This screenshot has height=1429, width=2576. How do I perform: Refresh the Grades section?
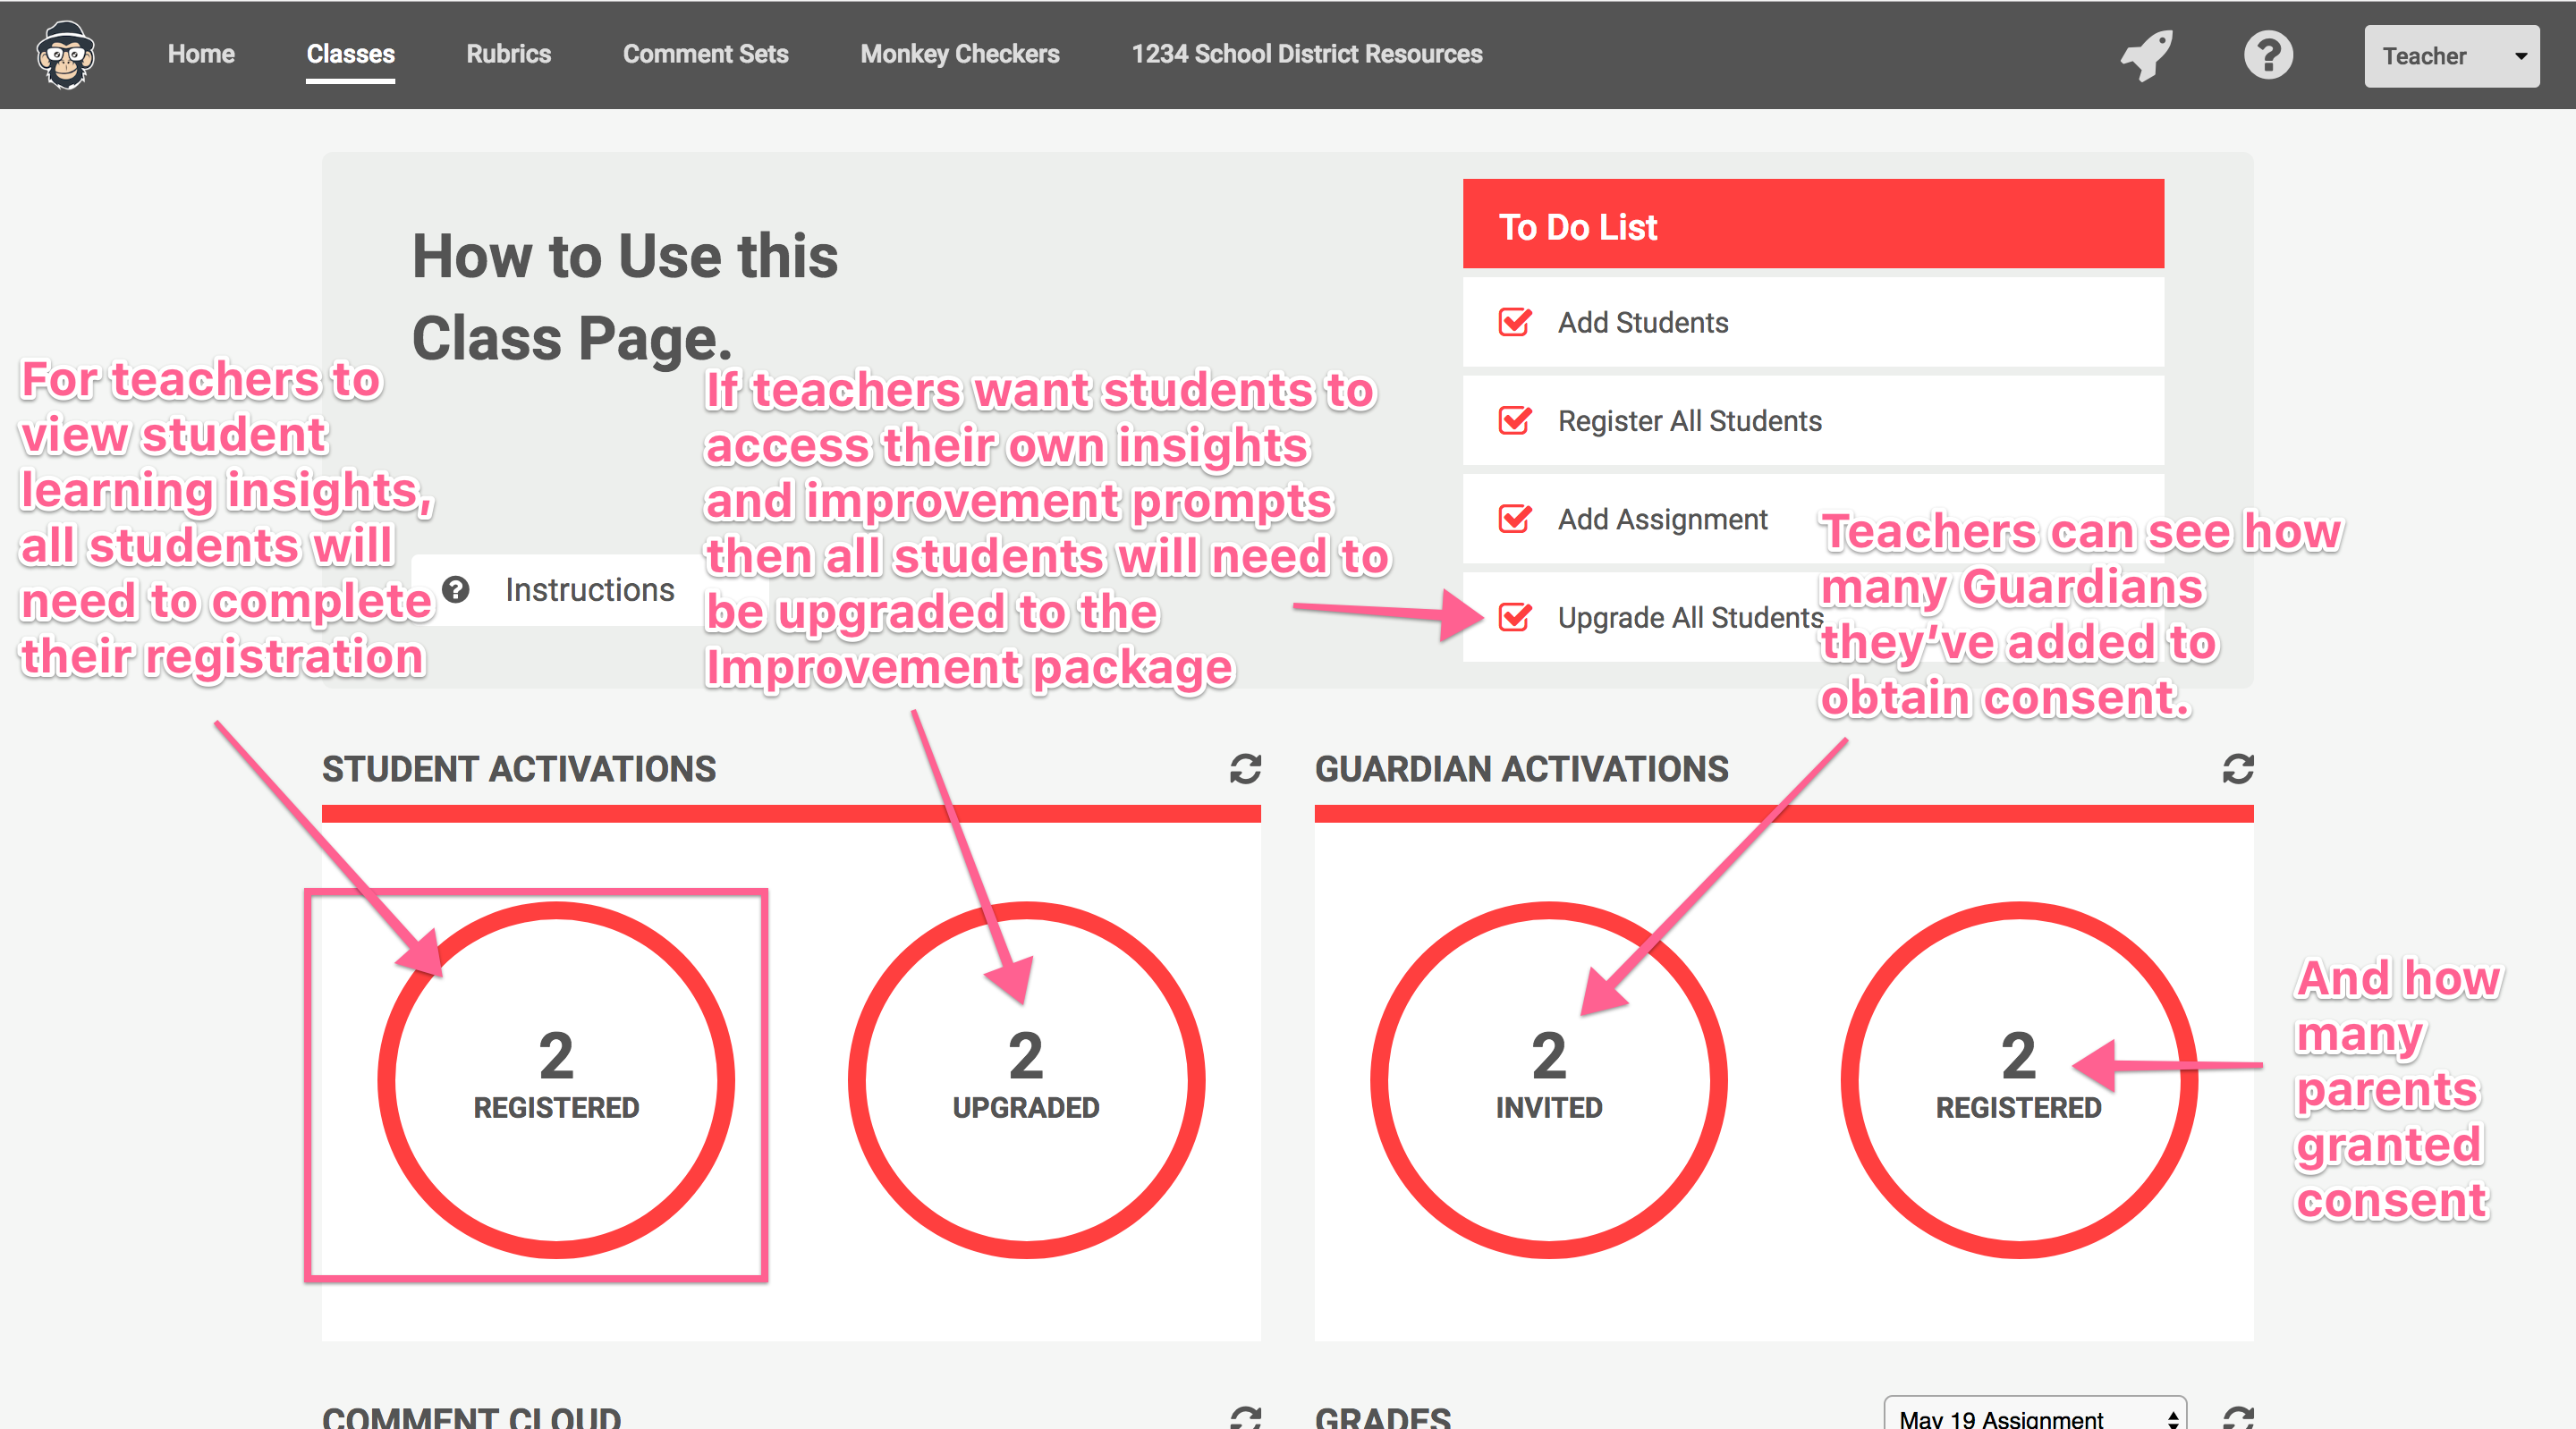[2238, 1417]
